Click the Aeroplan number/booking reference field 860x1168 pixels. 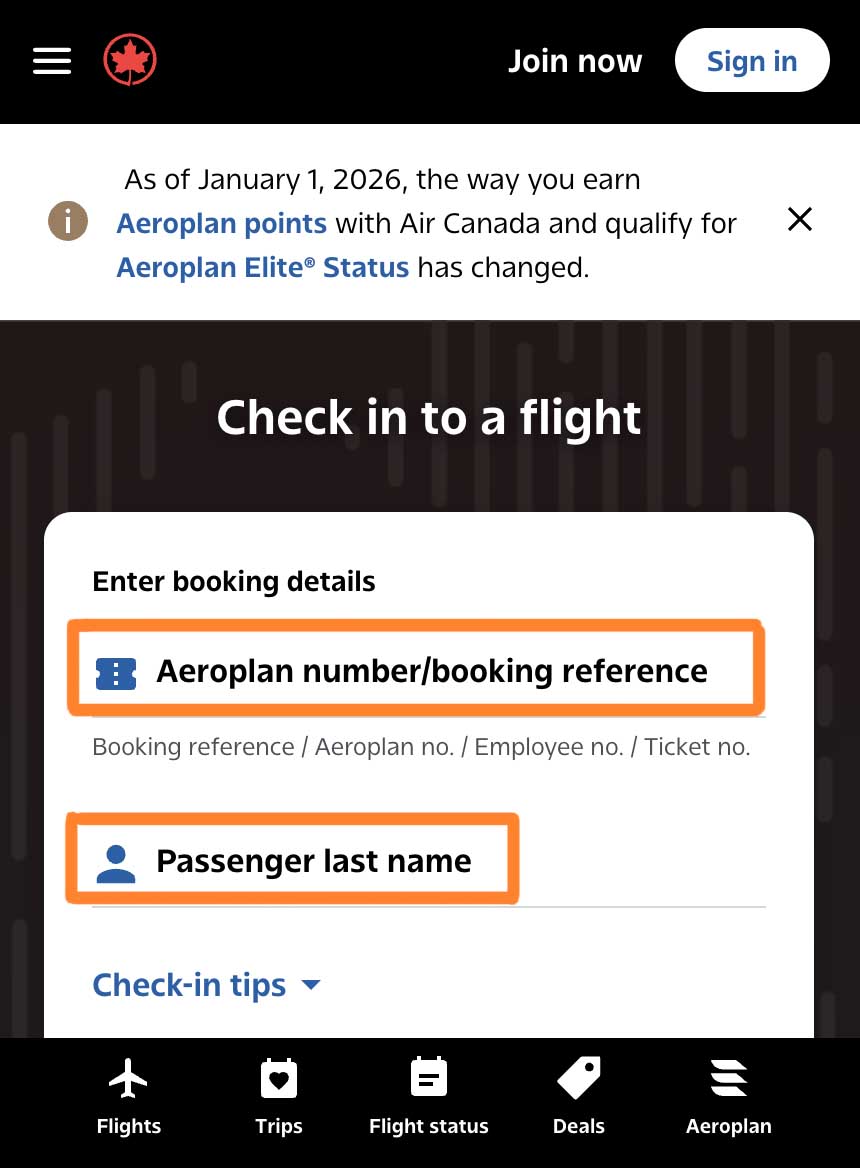432,671
